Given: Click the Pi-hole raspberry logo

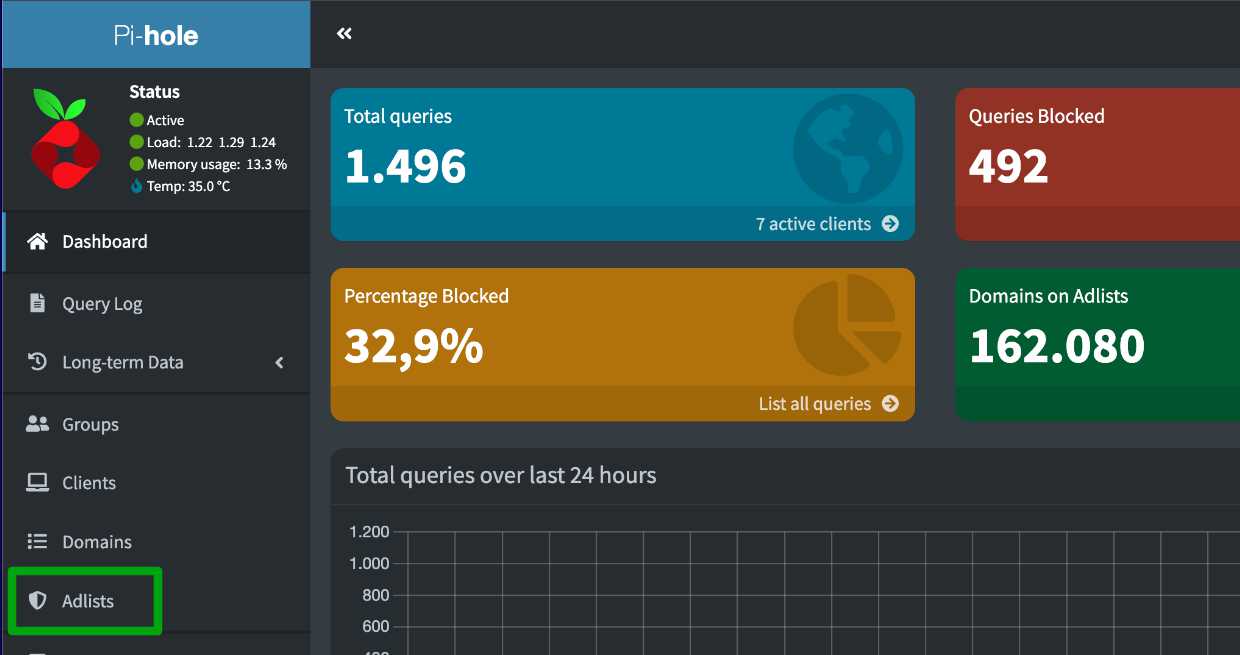Looking at the screenshot, I should pyautogui.click(x=65, y=139).
